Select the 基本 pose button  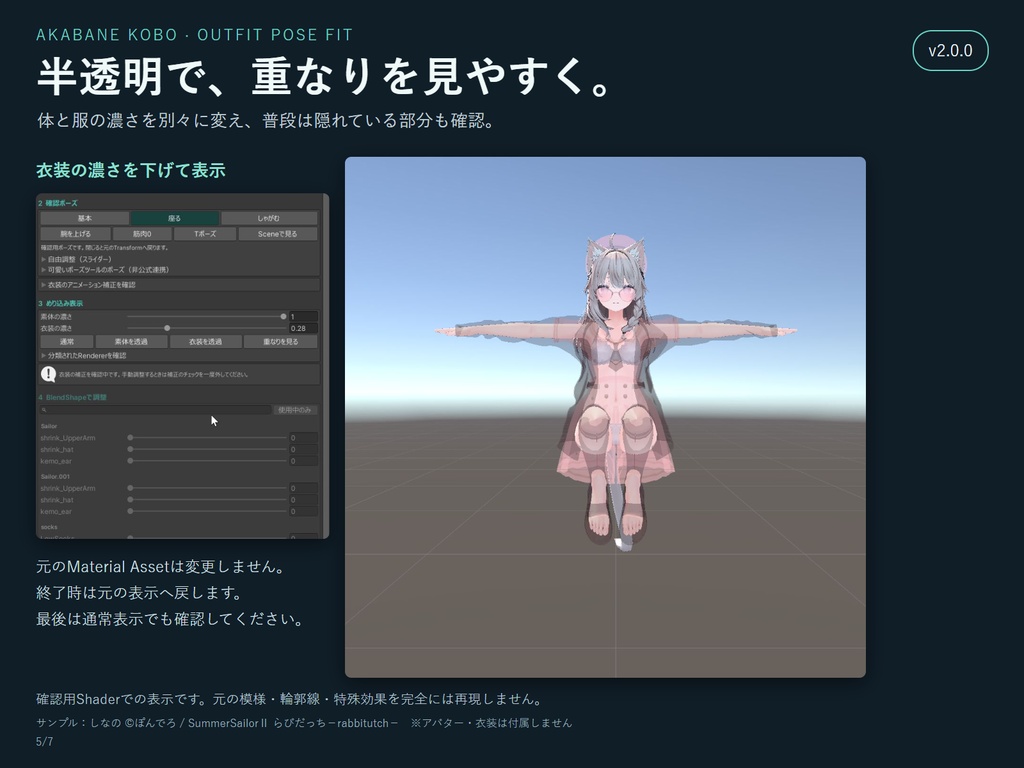[84, 218]
